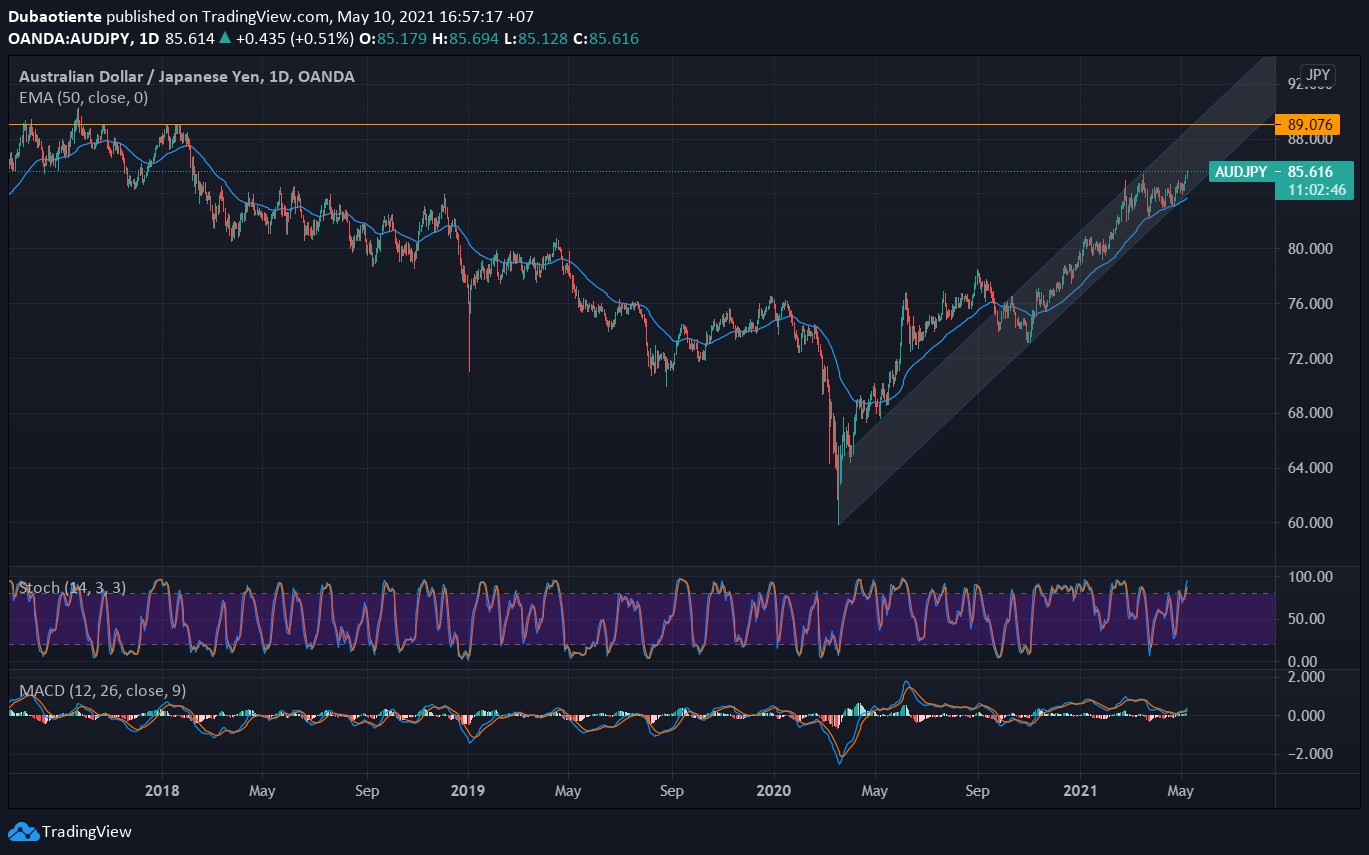1369x855 pixels.
Task: Click the 64.000 price axis label
Action: coord(1311,468)
